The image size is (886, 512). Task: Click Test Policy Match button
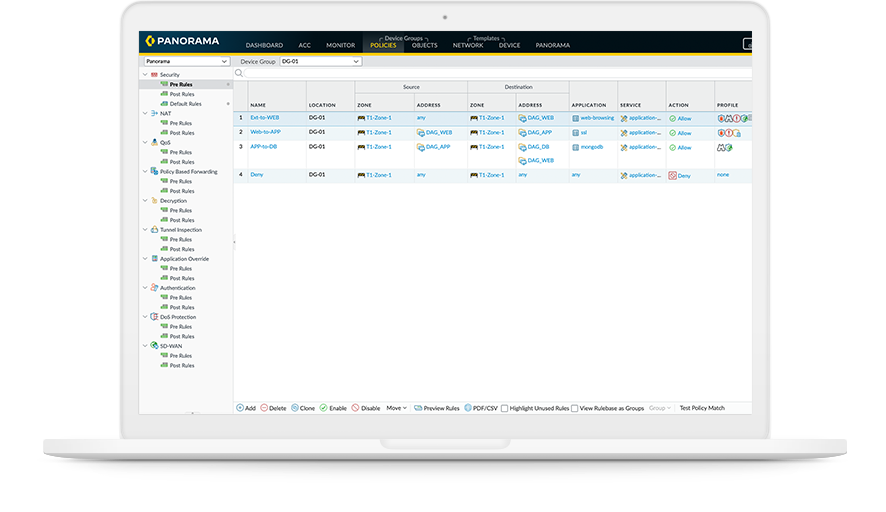click(701, 408)
